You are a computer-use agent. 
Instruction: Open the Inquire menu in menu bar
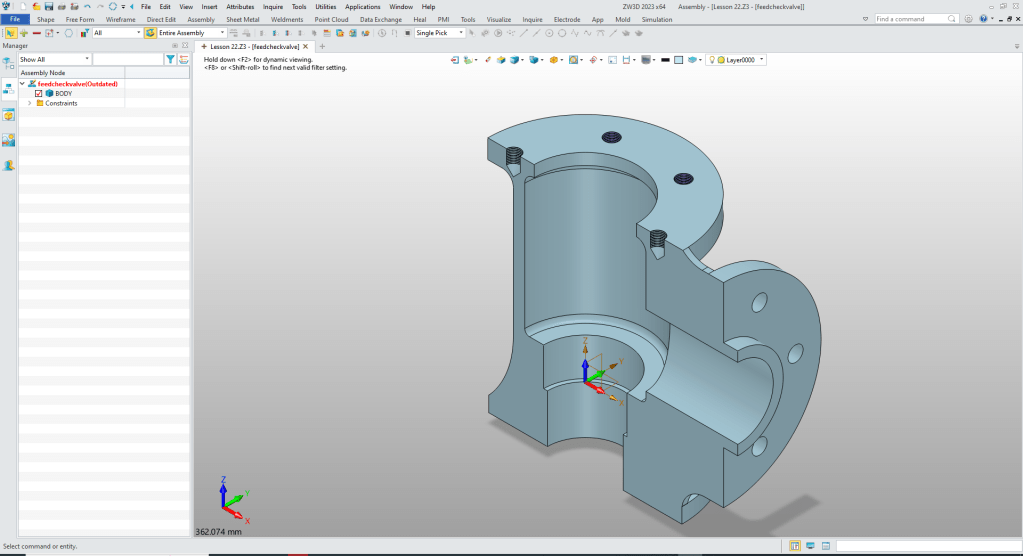click(272, 6)
